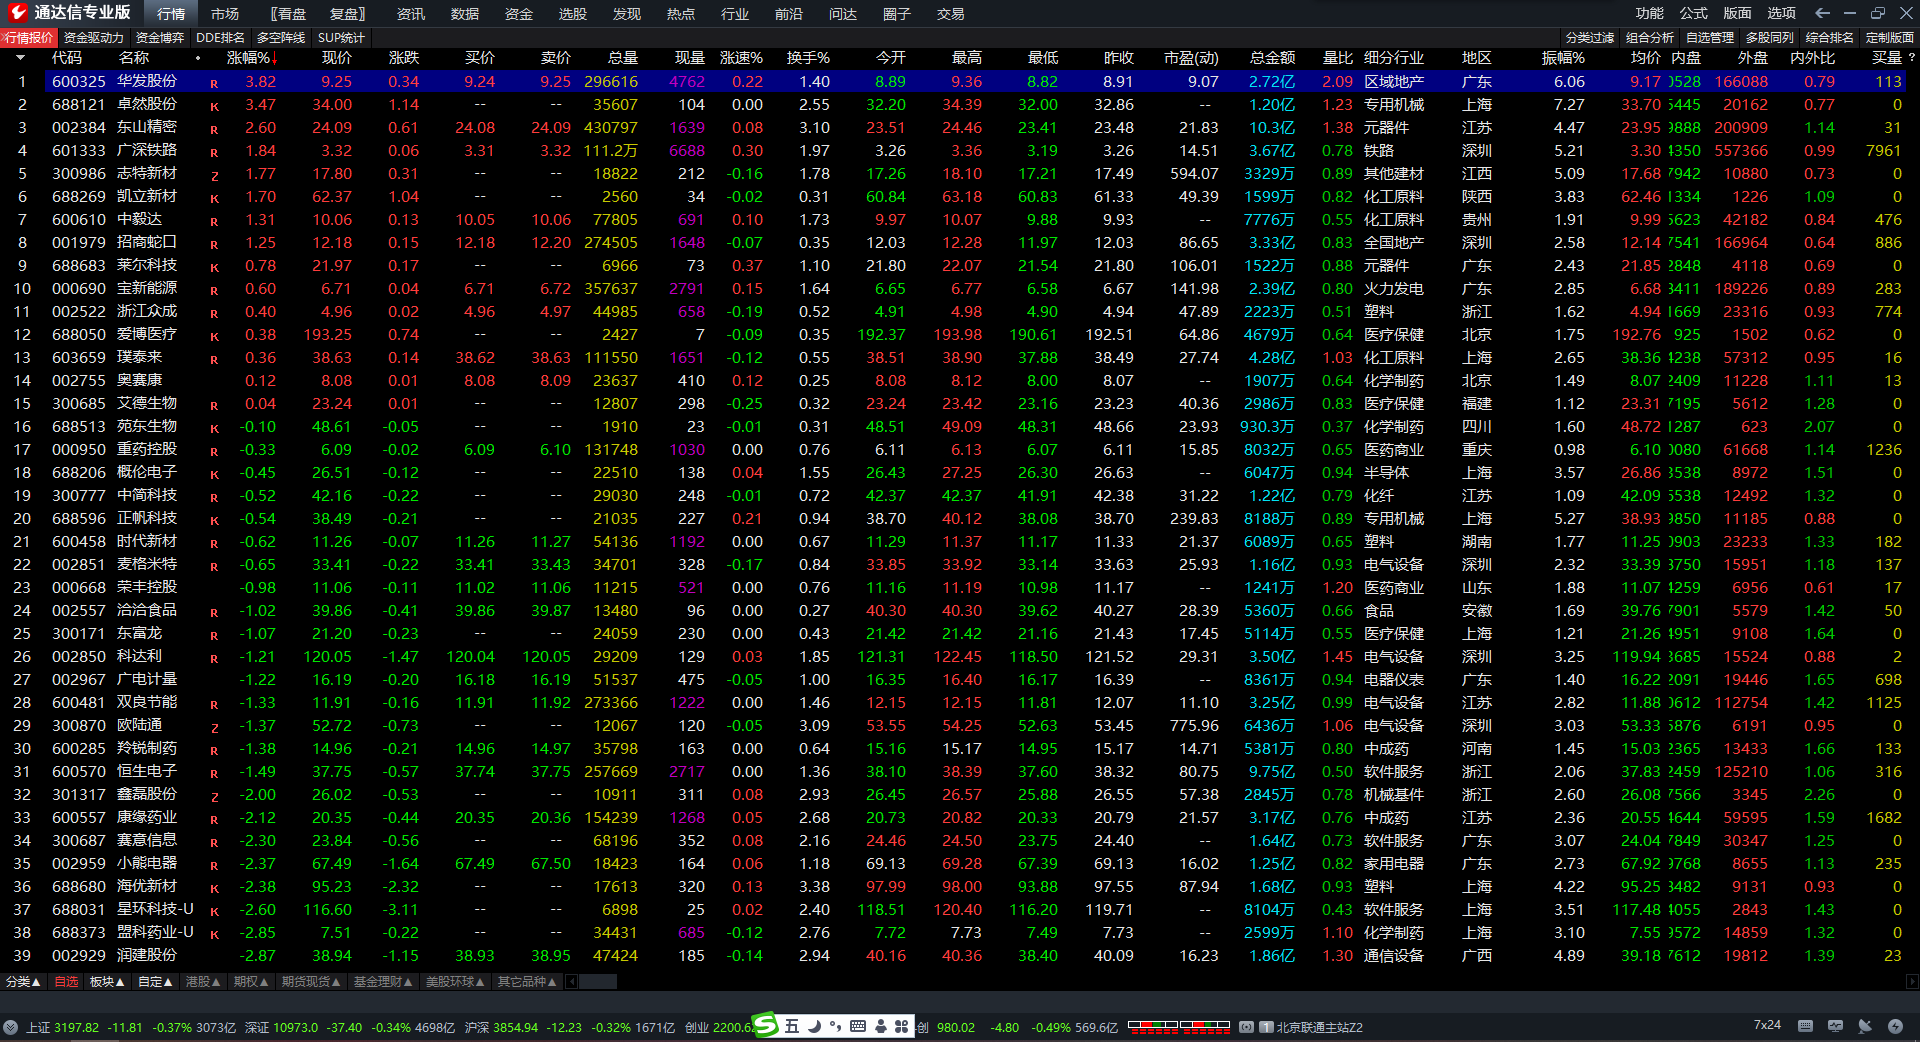The image size is (1920, 1042).
Task: Open the four-squares toolbox icon on input toolbar
Action: 901,1026
